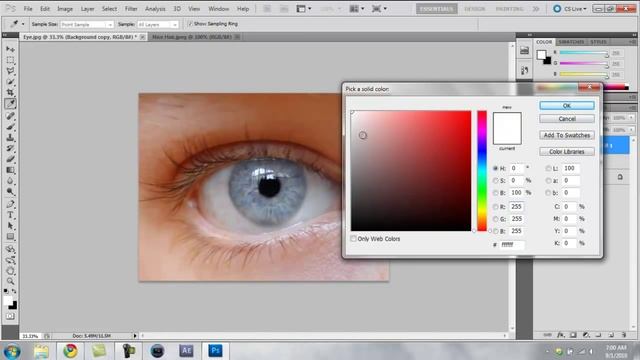Select the Crop tool
Screen dimensions: 640x360
(x=10, y=93)
